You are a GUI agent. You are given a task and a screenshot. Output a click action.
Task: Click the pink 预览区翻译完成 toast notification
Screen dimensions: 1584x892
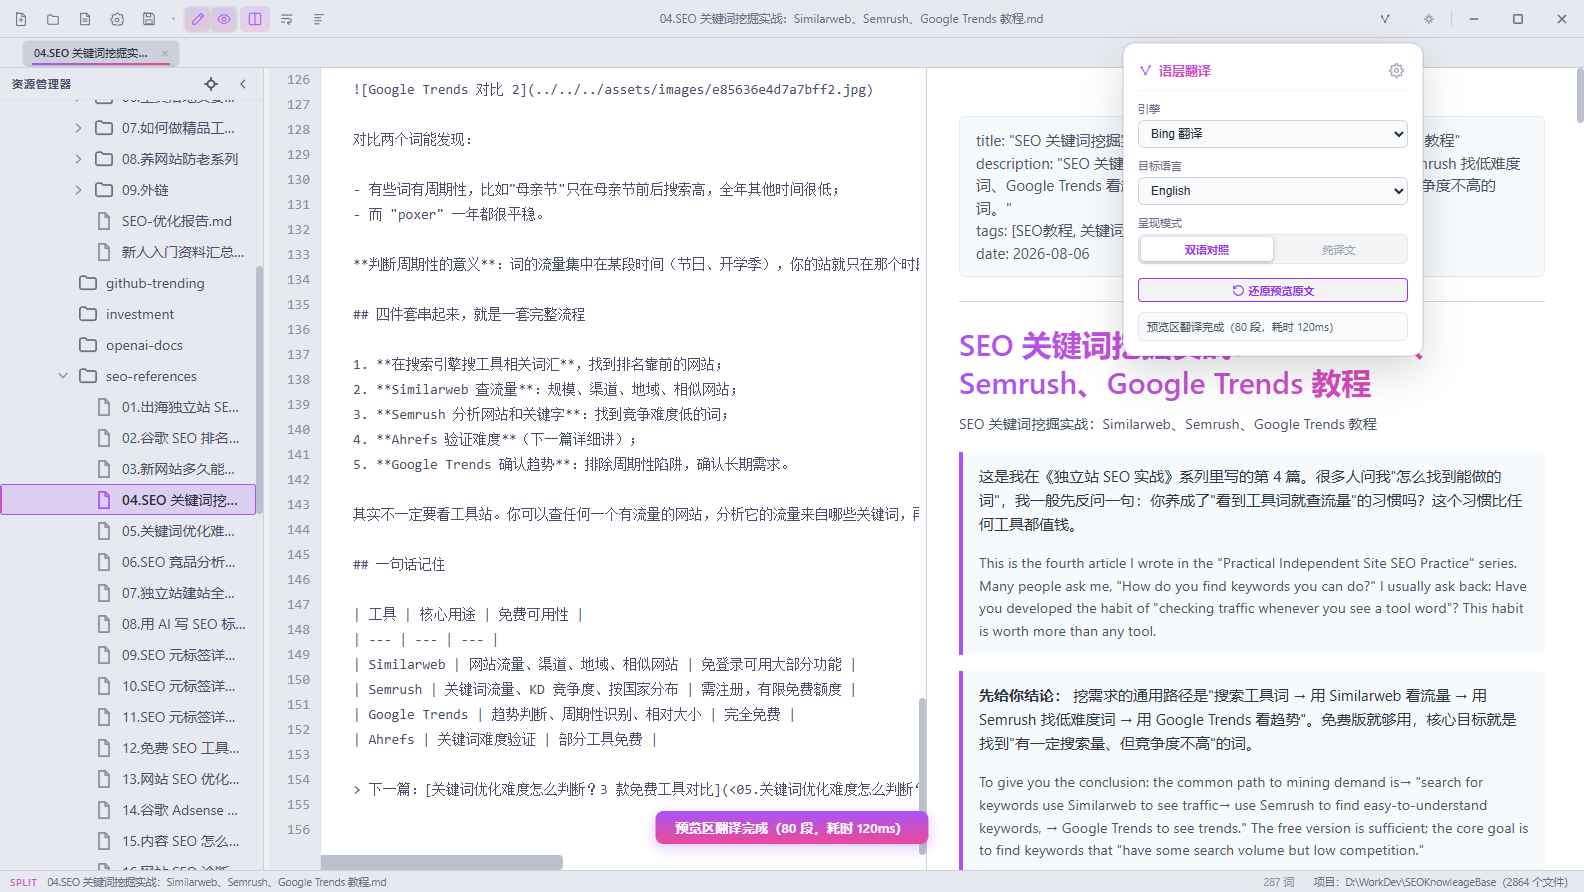(791, 828)
